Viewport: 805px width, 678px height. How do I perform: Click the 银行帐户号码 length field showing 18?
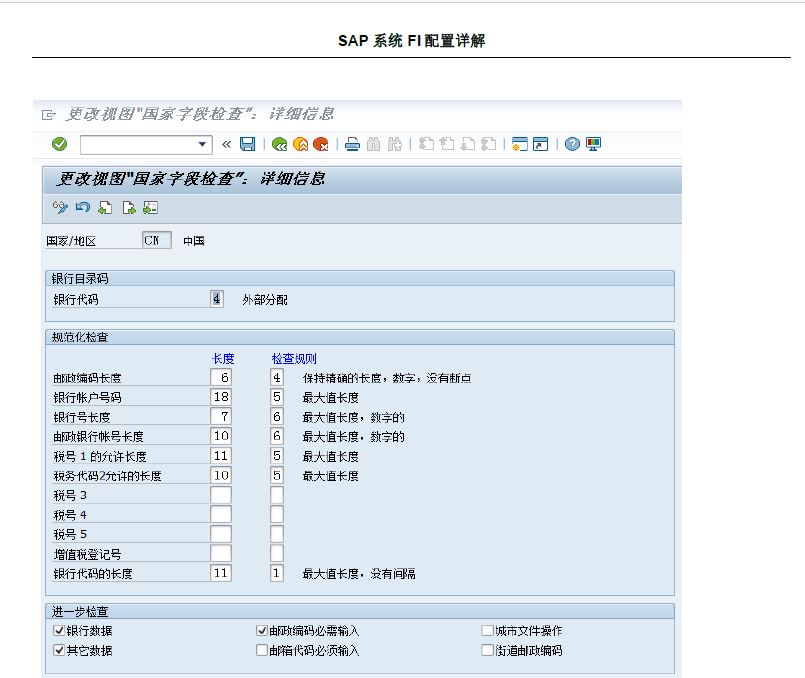221,397
